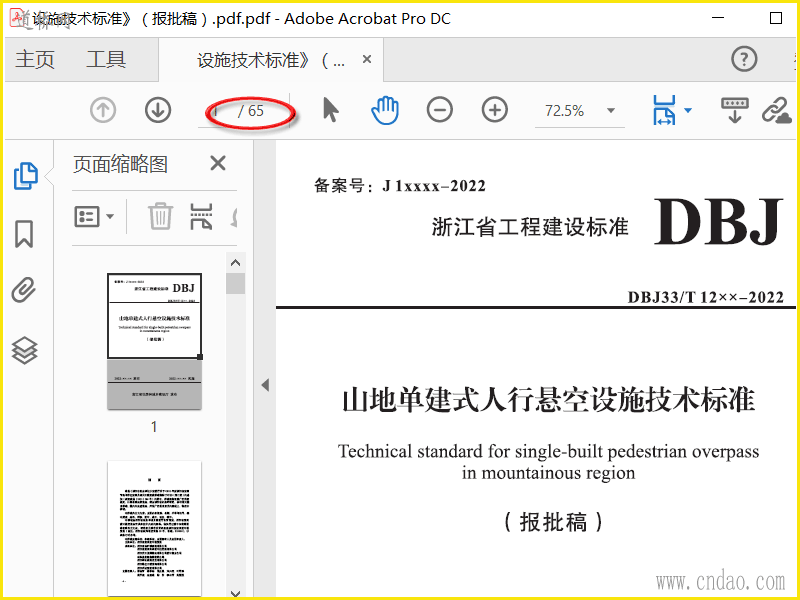Click the English title Technical standard text
This screenshot has height=600, width=800.
tap(548, 462)
